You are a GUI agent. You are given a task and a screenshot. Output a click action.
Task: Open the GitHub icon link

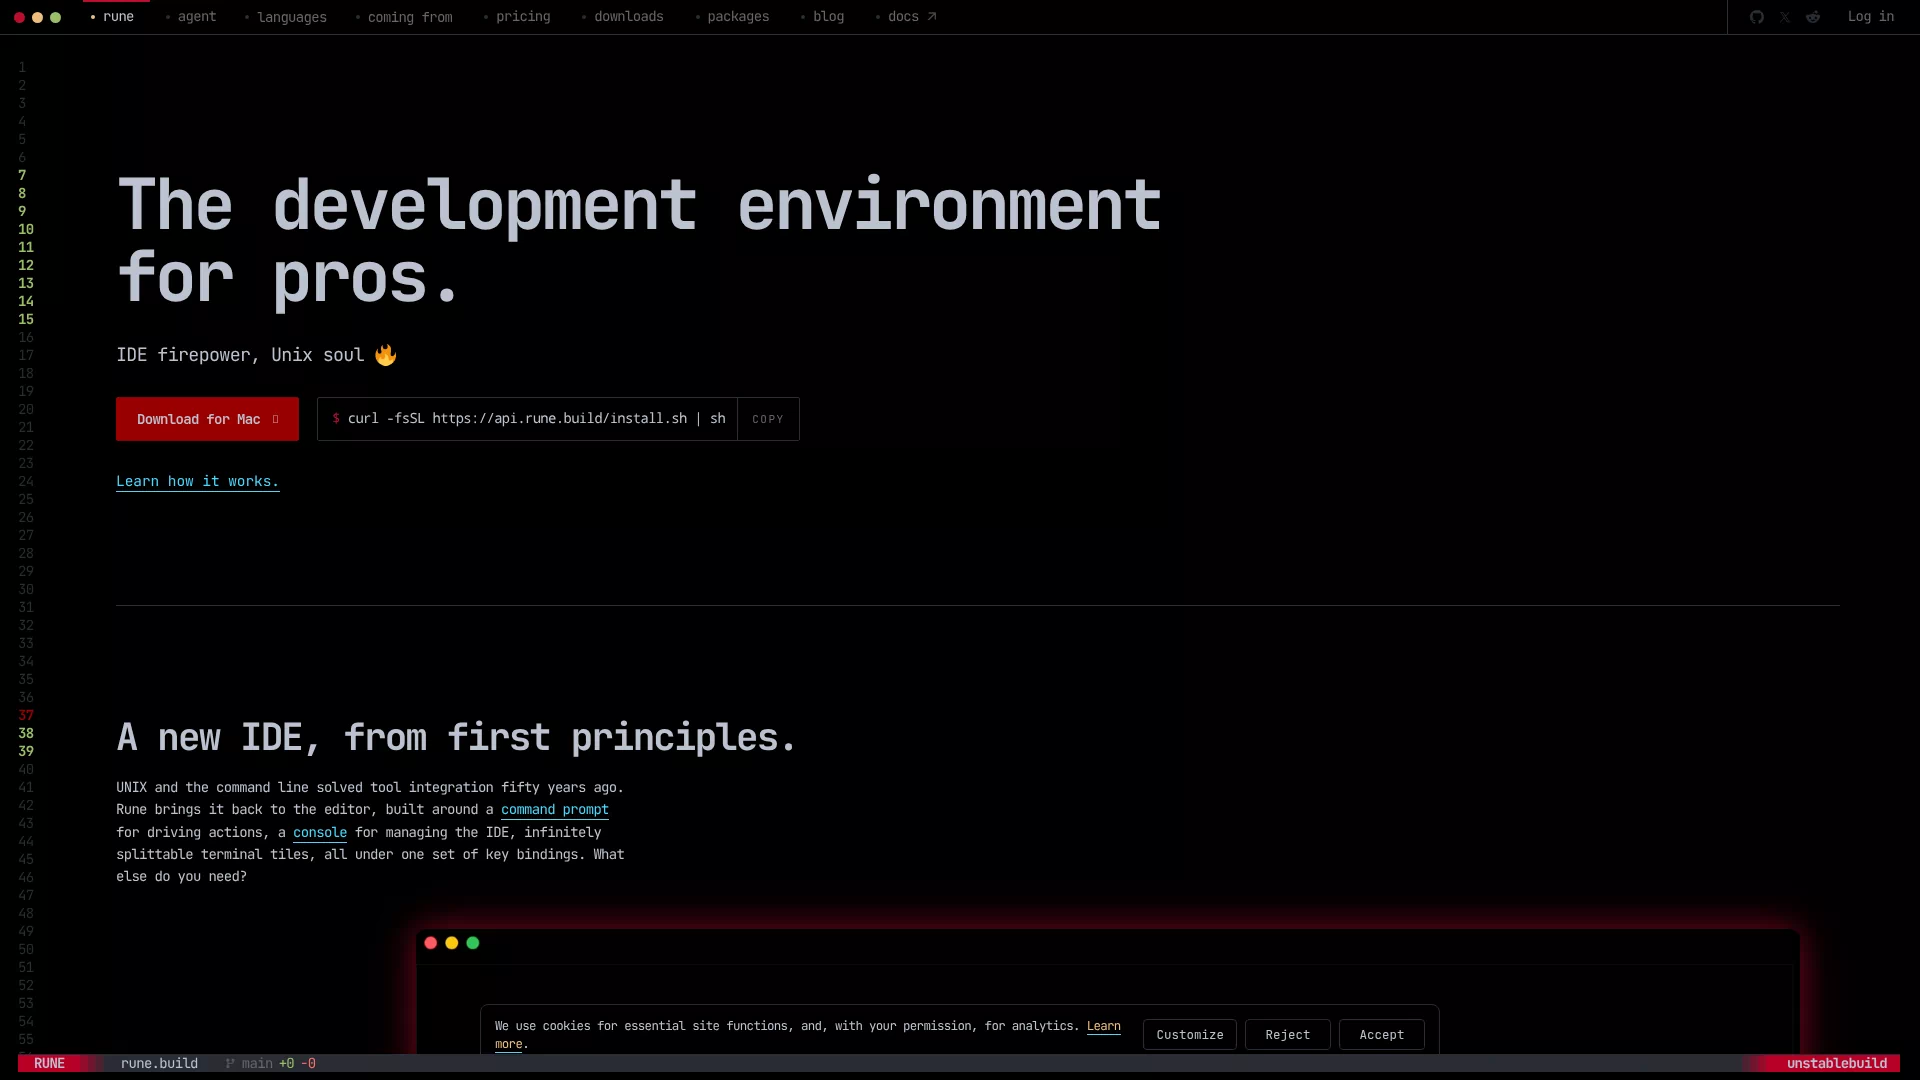coord(1757,17)
